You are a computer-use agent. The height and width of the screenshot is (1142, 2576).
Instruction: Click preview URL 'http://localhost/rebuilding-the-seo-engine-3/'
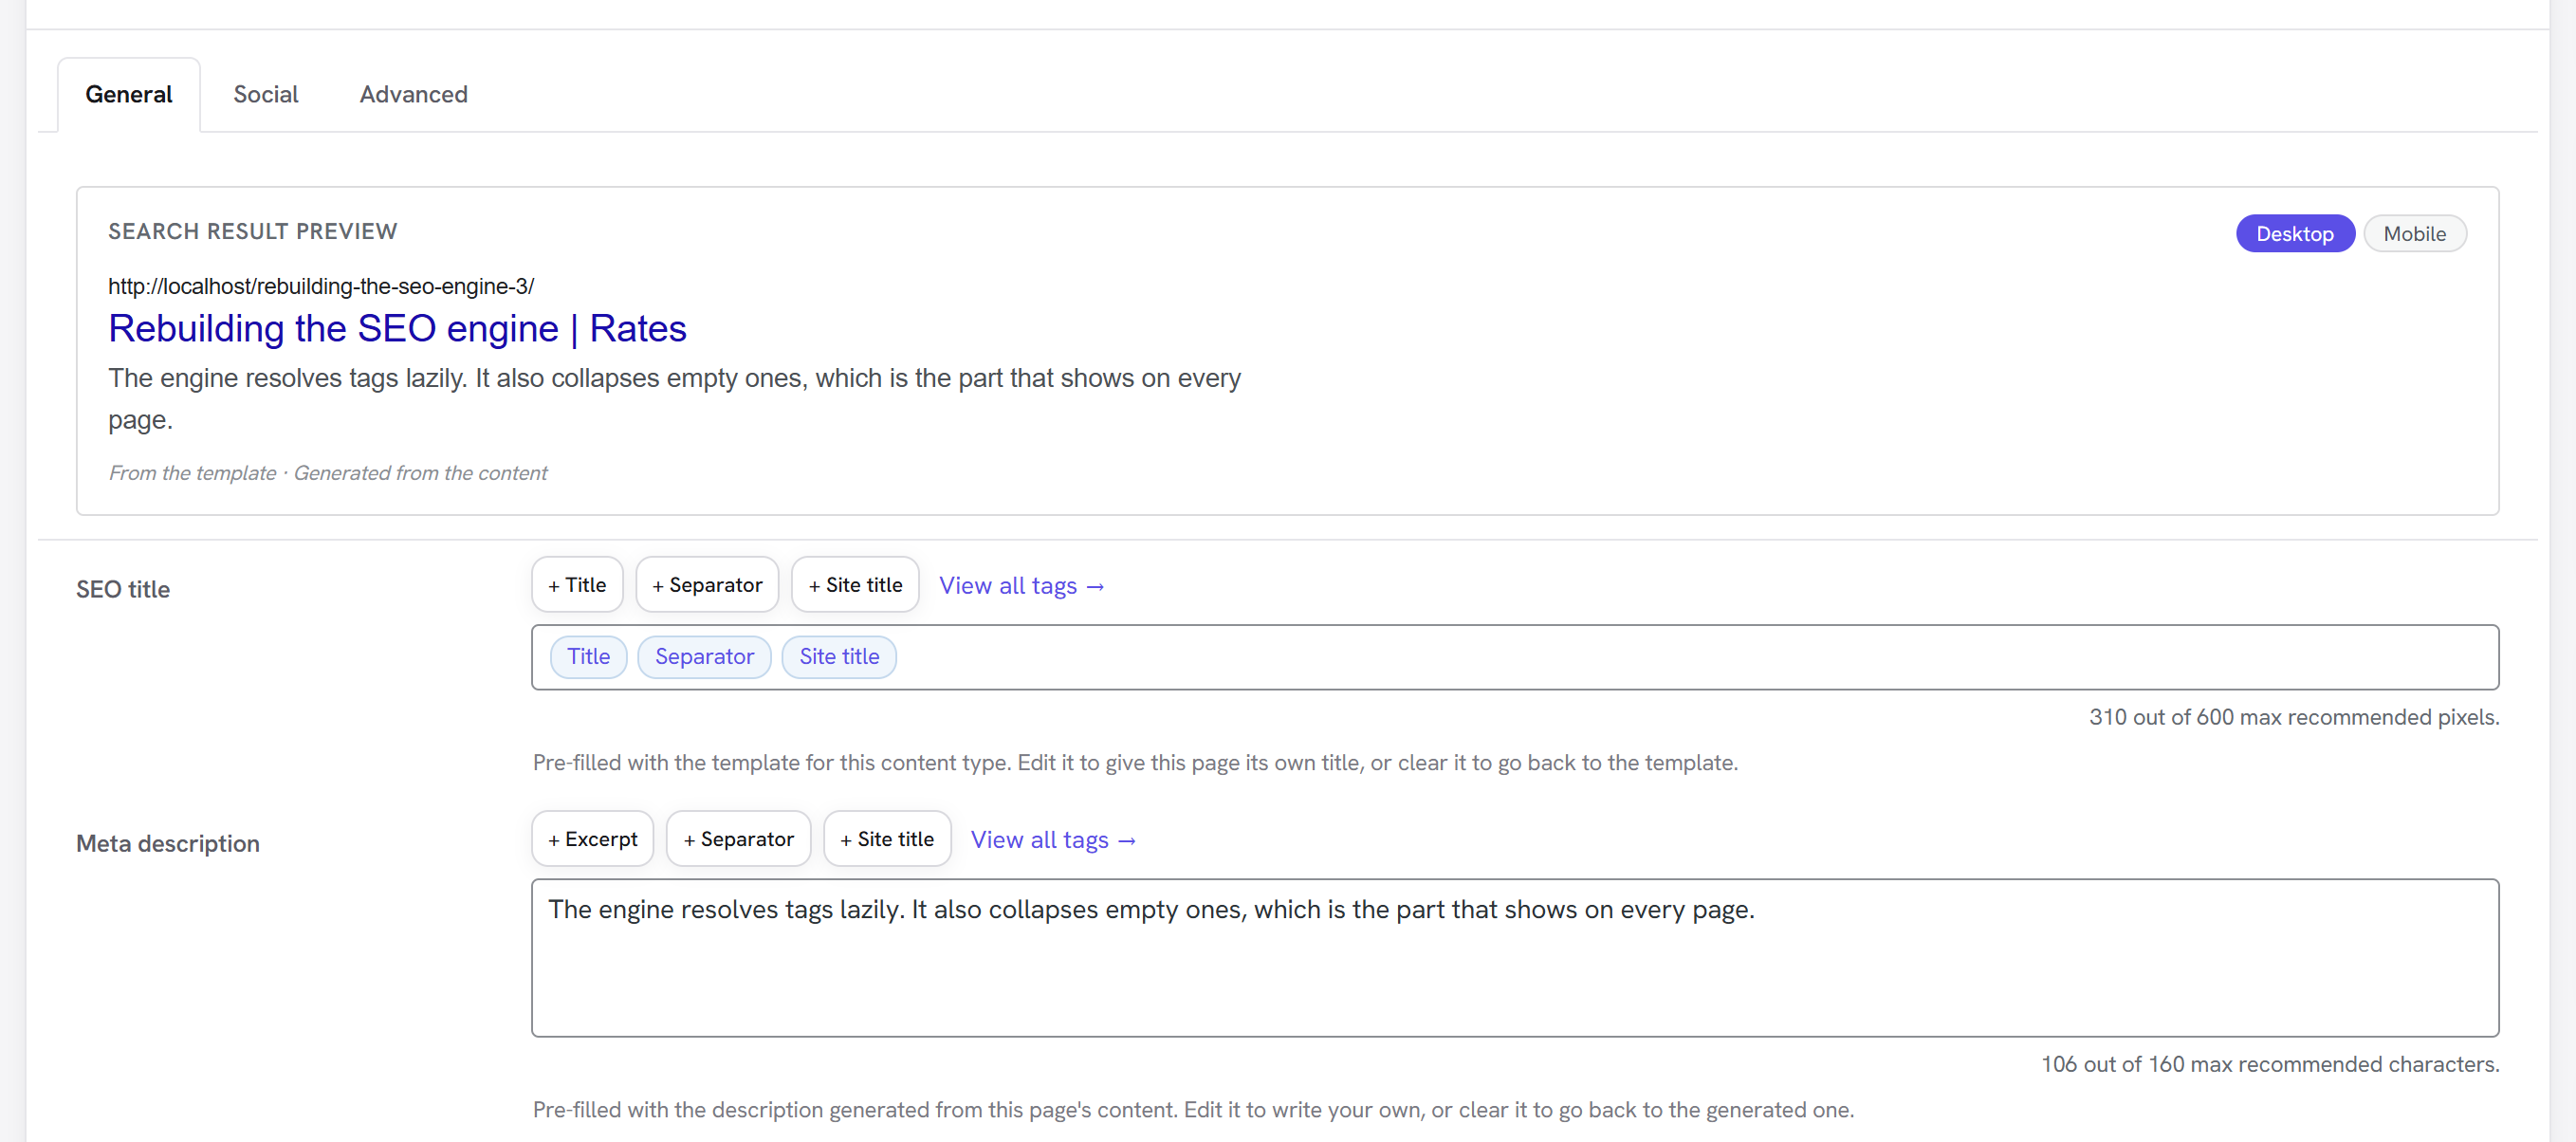tap(321, 286)
